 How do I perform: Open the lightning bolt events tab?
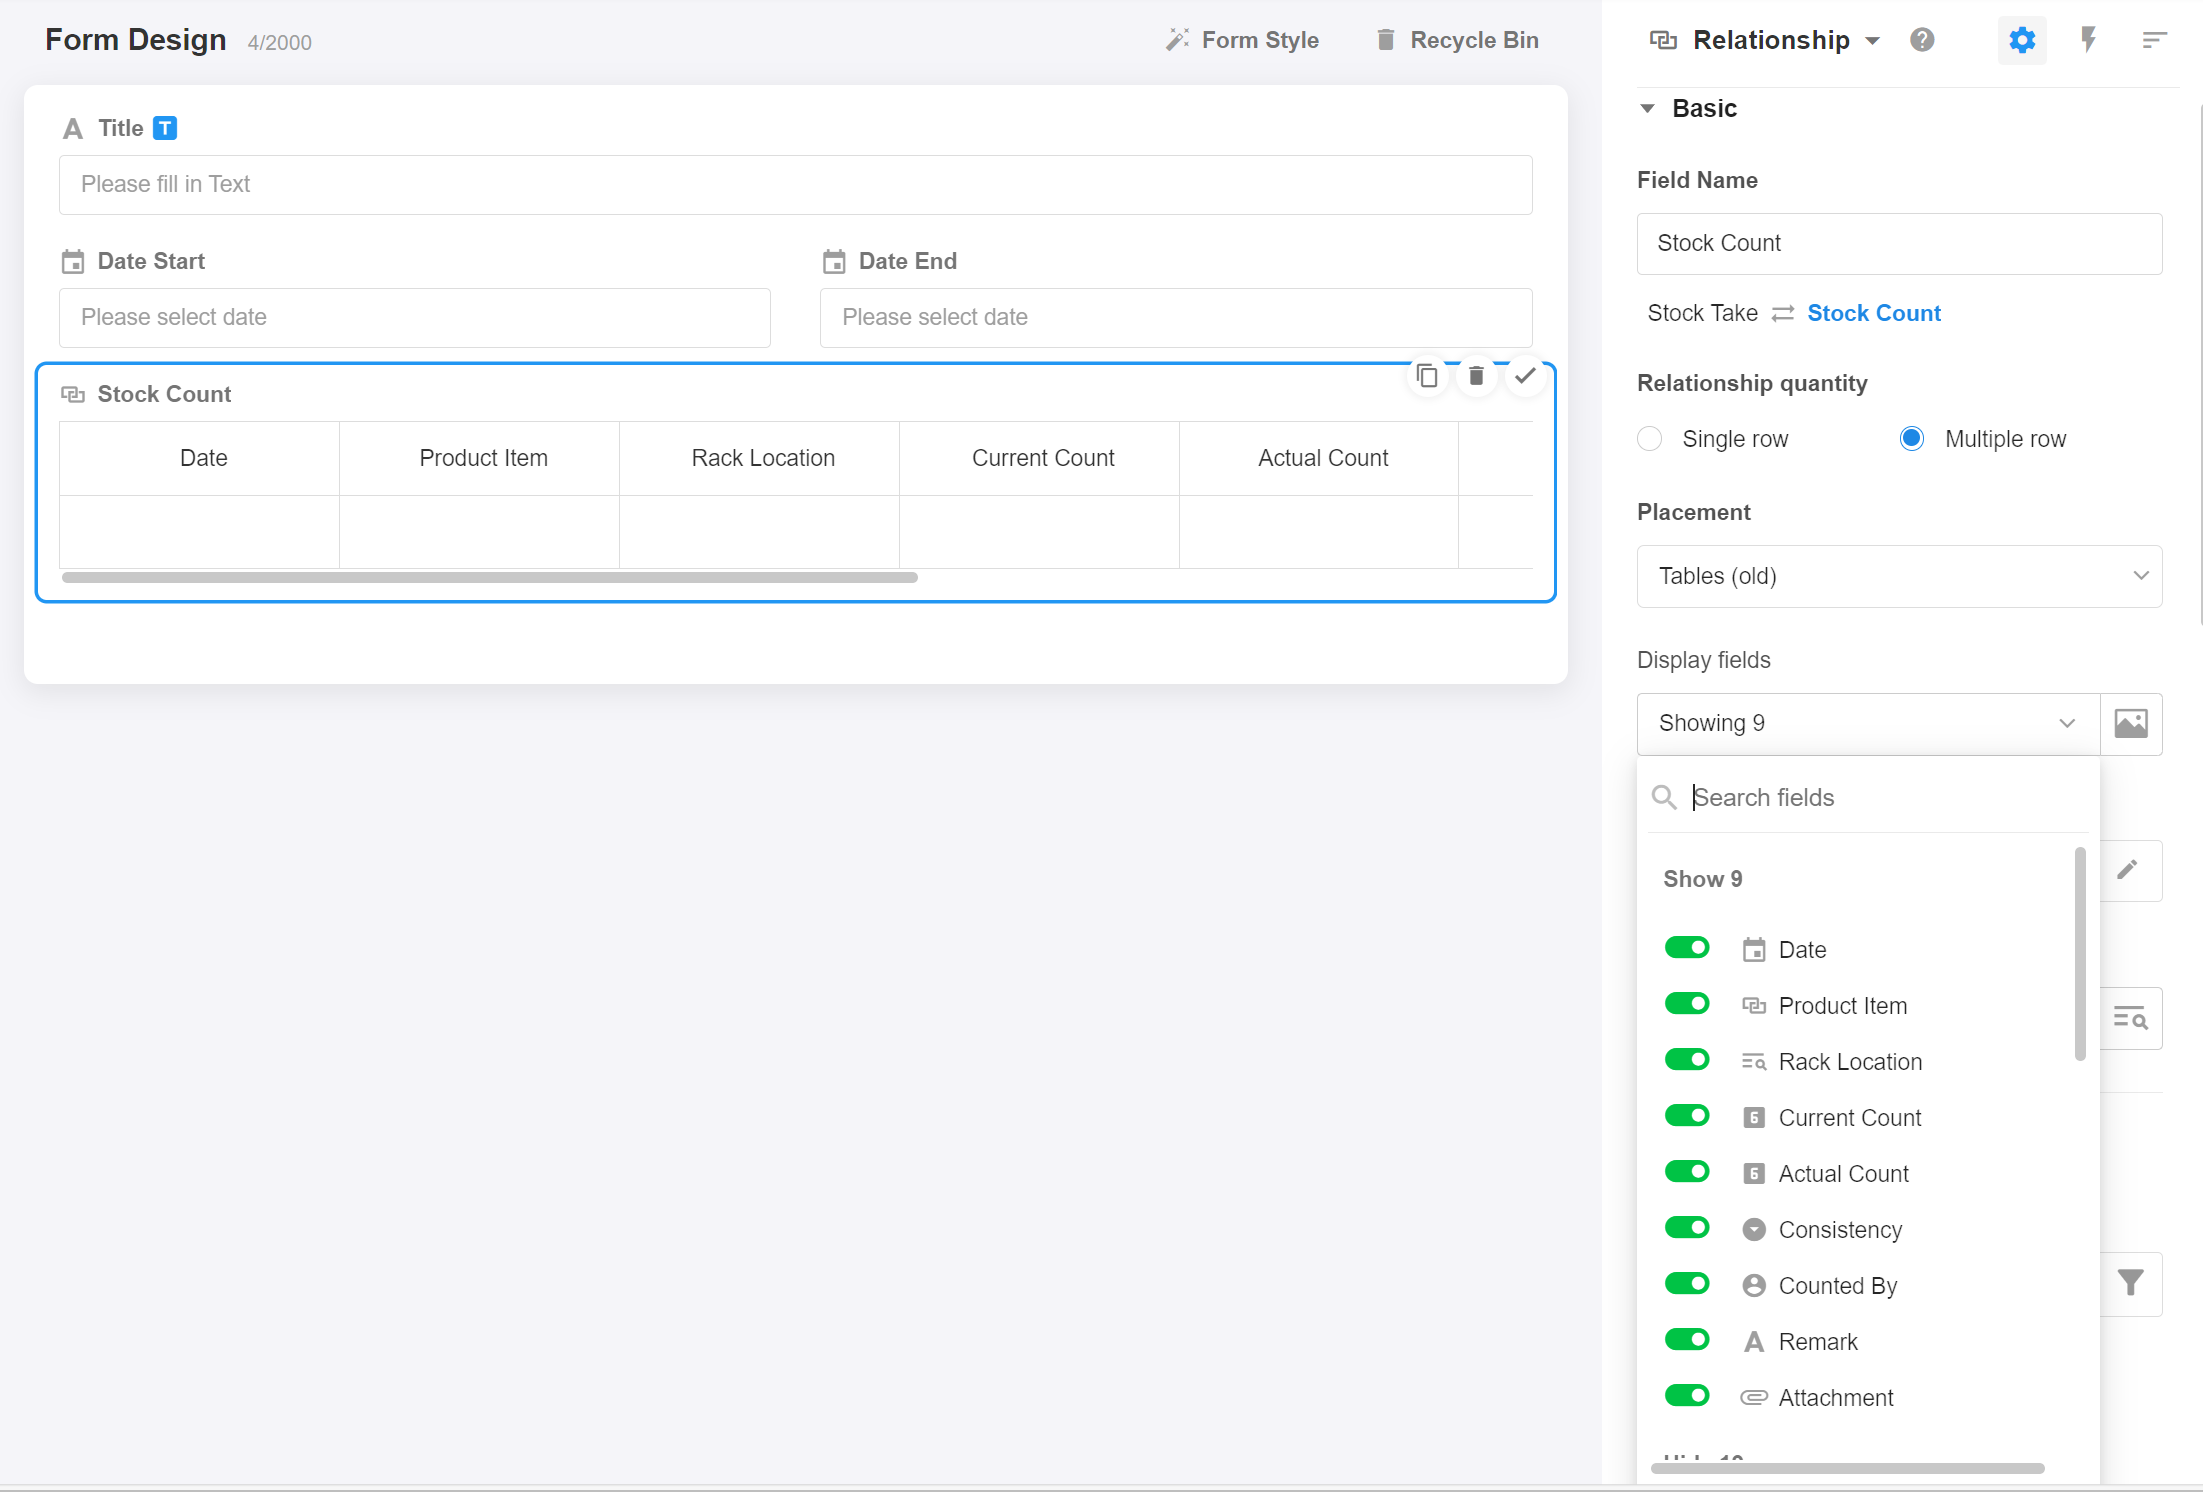pos(2088,40)
